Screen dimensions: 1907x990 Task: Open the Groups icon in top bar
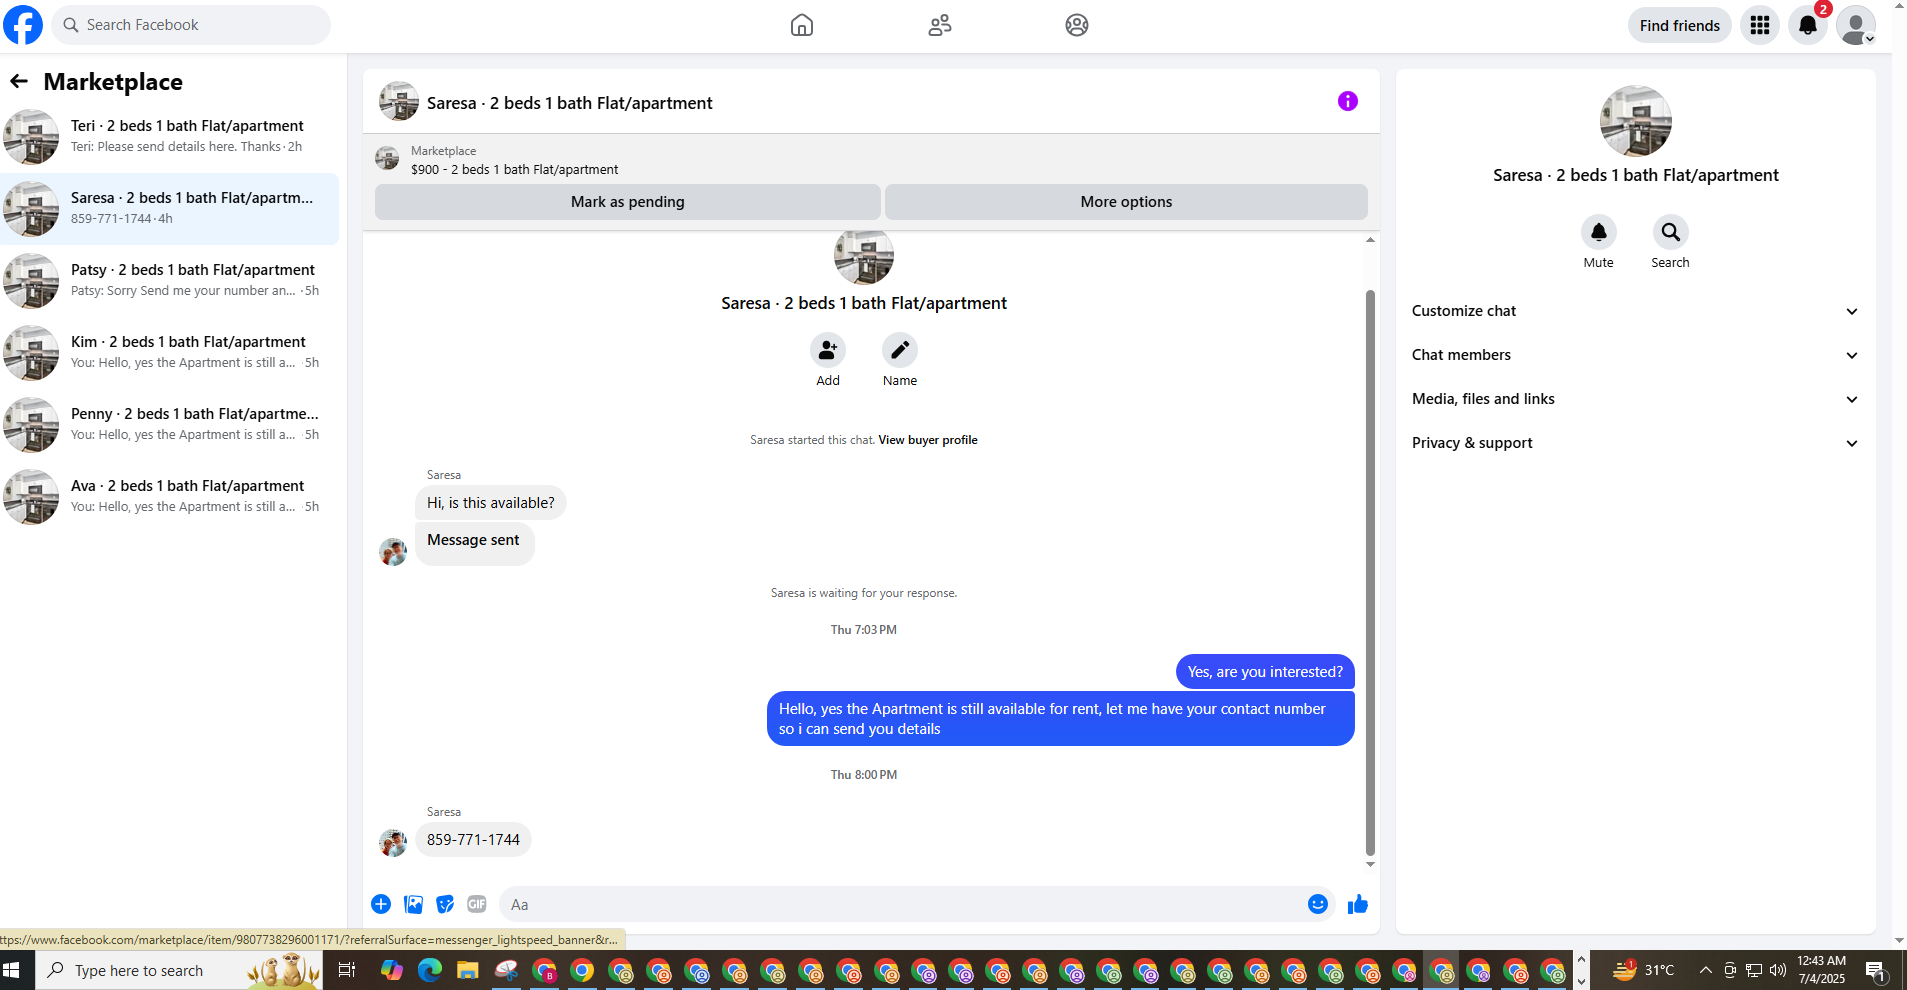click(x=1077, y=25)
